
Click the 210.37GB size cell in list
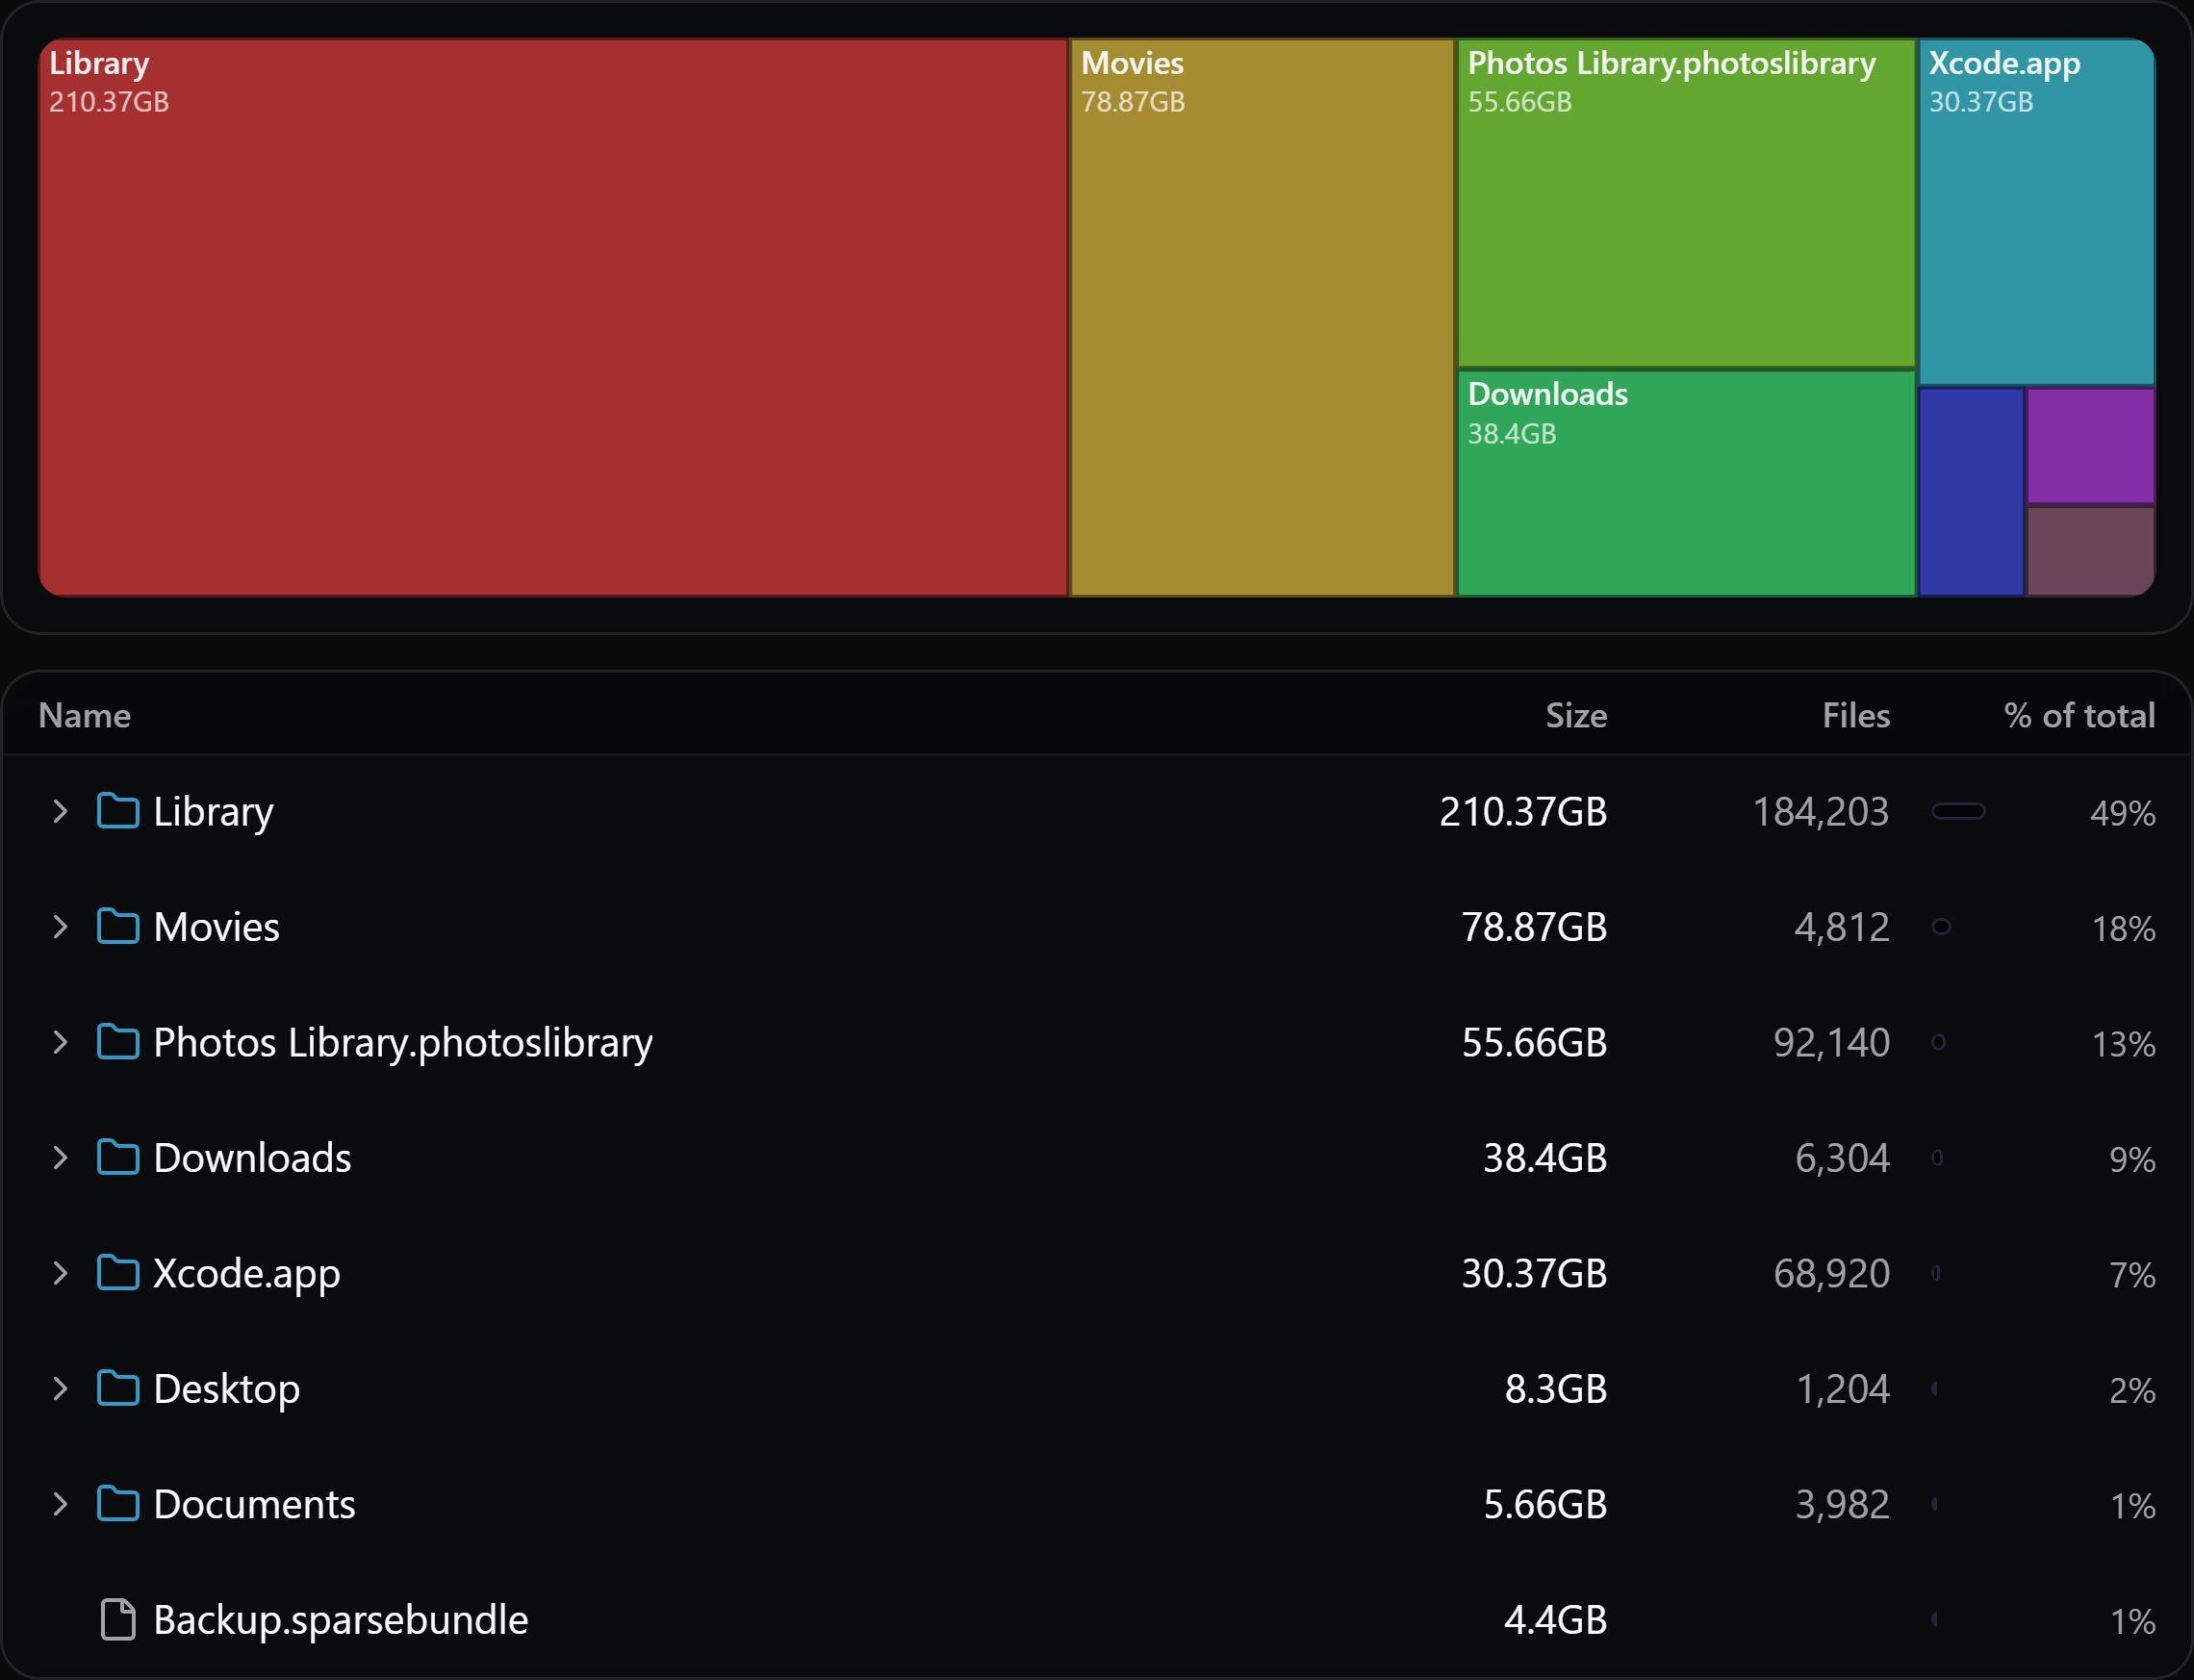click(1523, 811)
